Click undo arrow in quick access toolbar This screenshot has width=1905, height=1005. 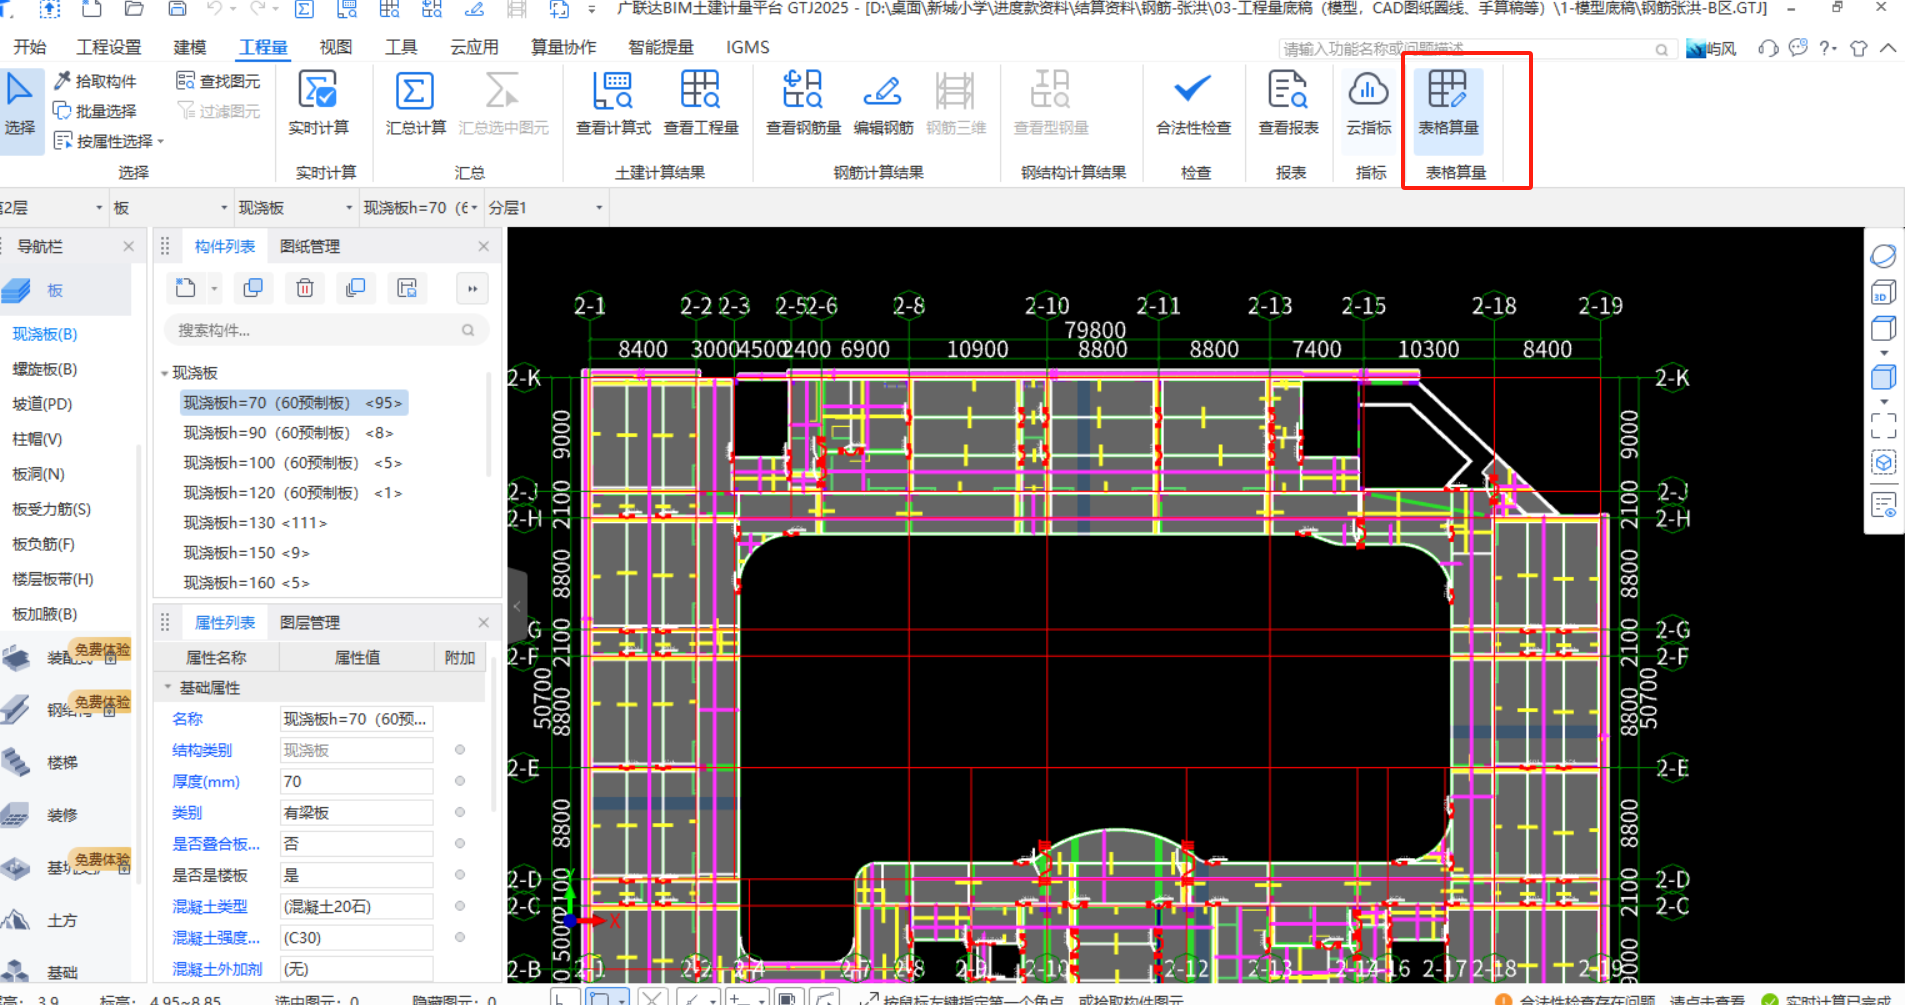pos(213,9)
